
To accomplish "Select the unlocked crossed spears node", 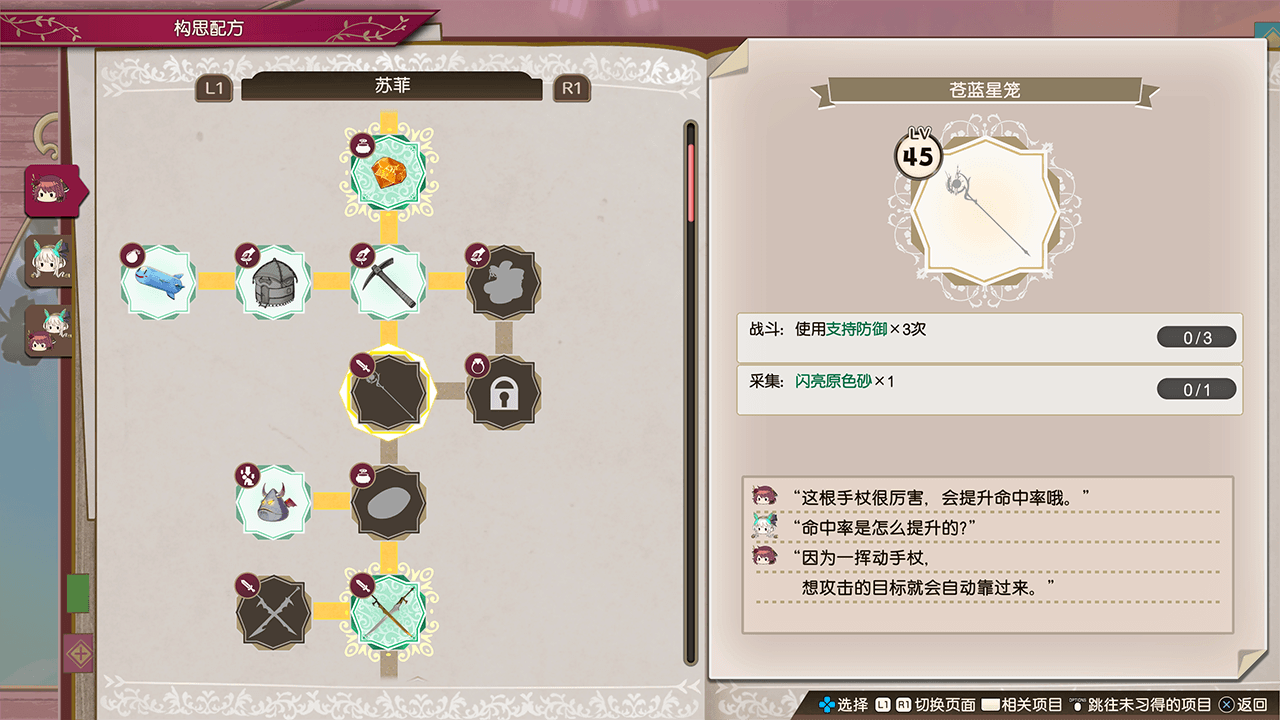I will (388, 609).
